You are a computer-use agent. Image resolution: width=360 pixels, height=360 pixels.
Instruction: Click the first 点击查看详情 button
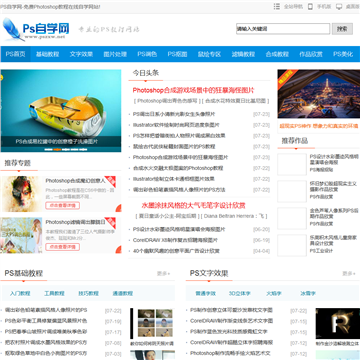(x=62, y=206)
